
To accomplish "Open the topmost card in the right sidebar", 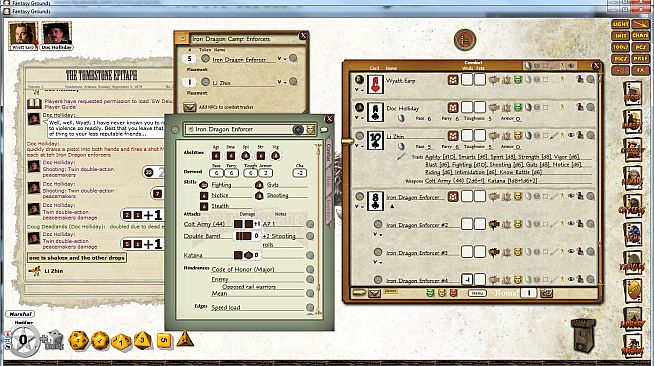I will [x=632, y=93].
